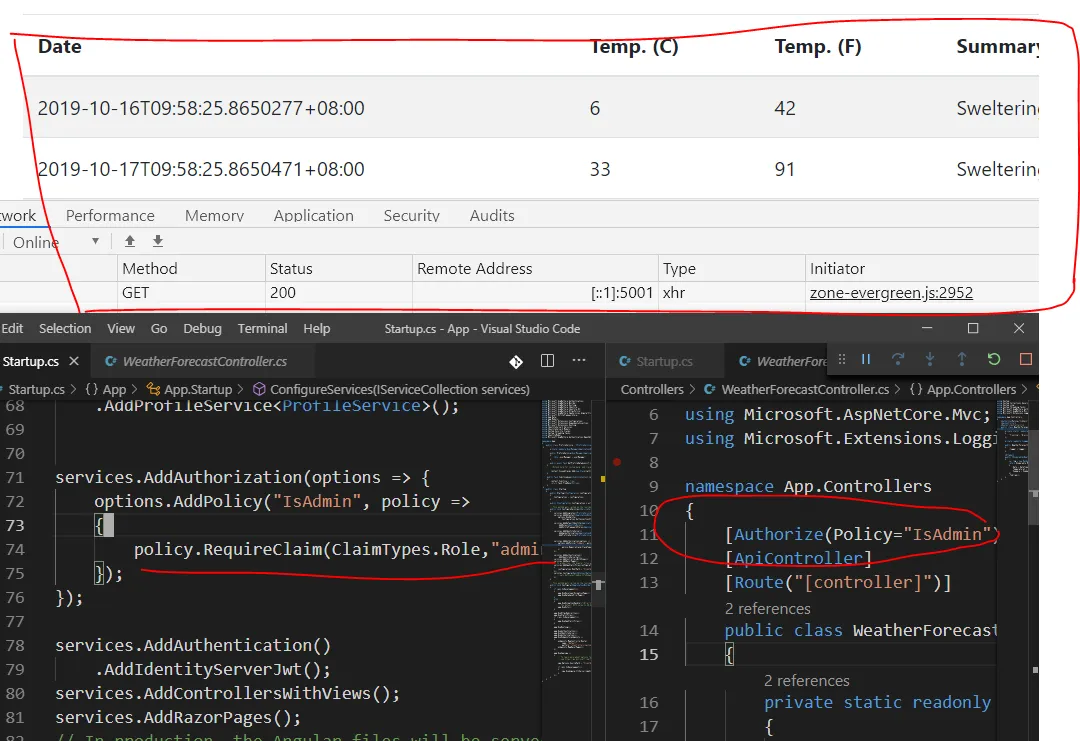Open the More Actions ellipsis in left editor
This screenshot has height=741, width=1080.
coord(579,360)
